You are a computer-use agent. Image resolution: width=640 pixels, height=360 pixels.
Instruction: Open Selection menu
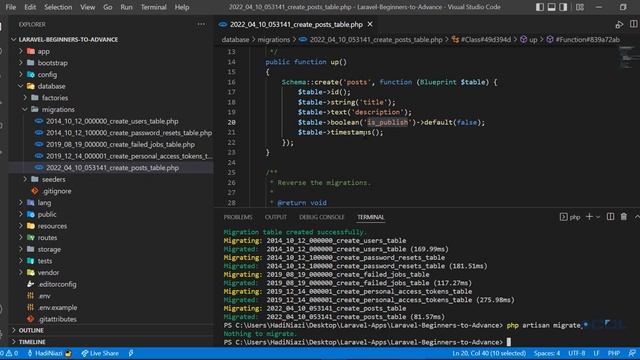pyautogui.click(x=58, y=7)
